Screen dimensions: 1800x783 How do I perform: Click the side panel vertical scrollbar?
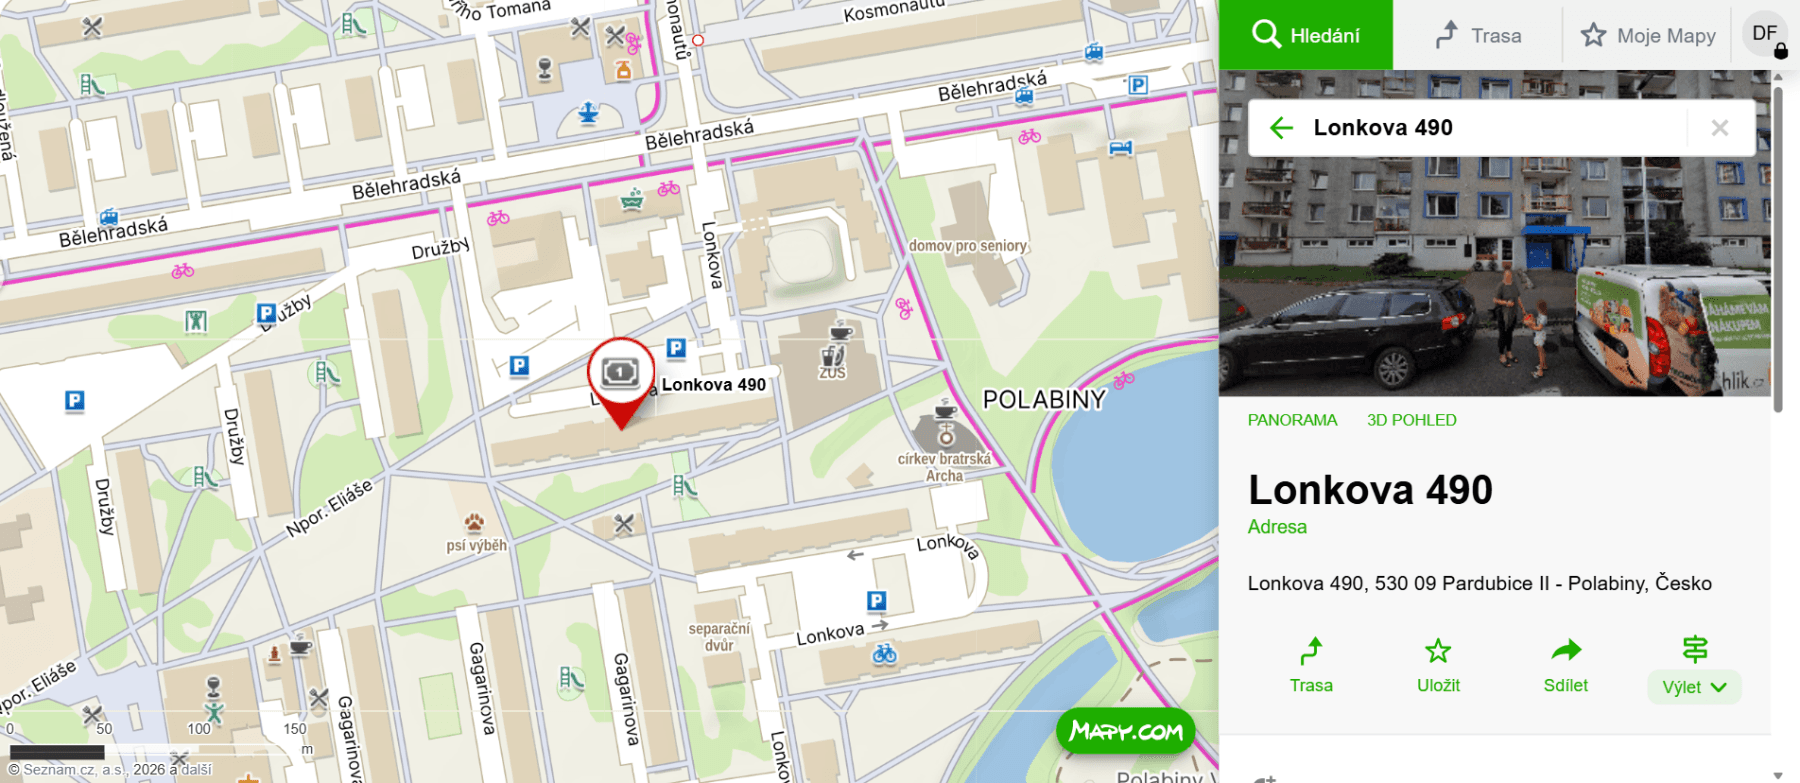1777,250
